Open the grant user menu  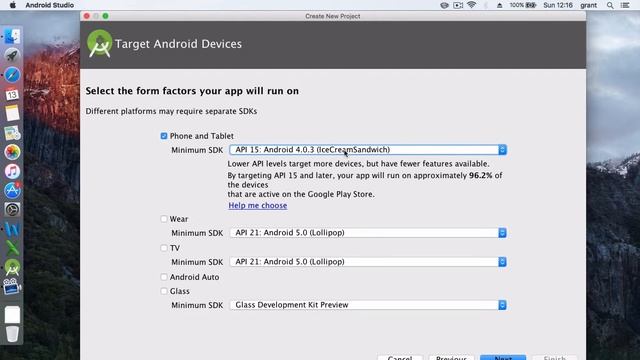588,5
